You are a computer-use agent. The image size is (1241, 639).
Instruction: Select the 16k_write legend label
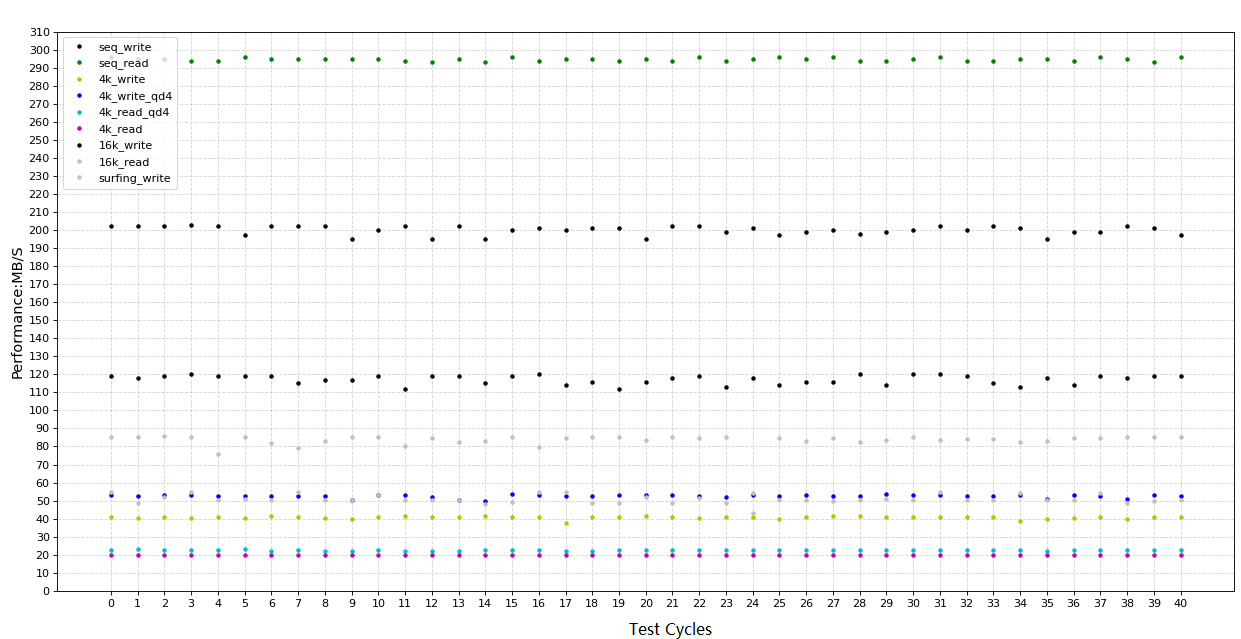pyautogui.click(x=124, y=146)
